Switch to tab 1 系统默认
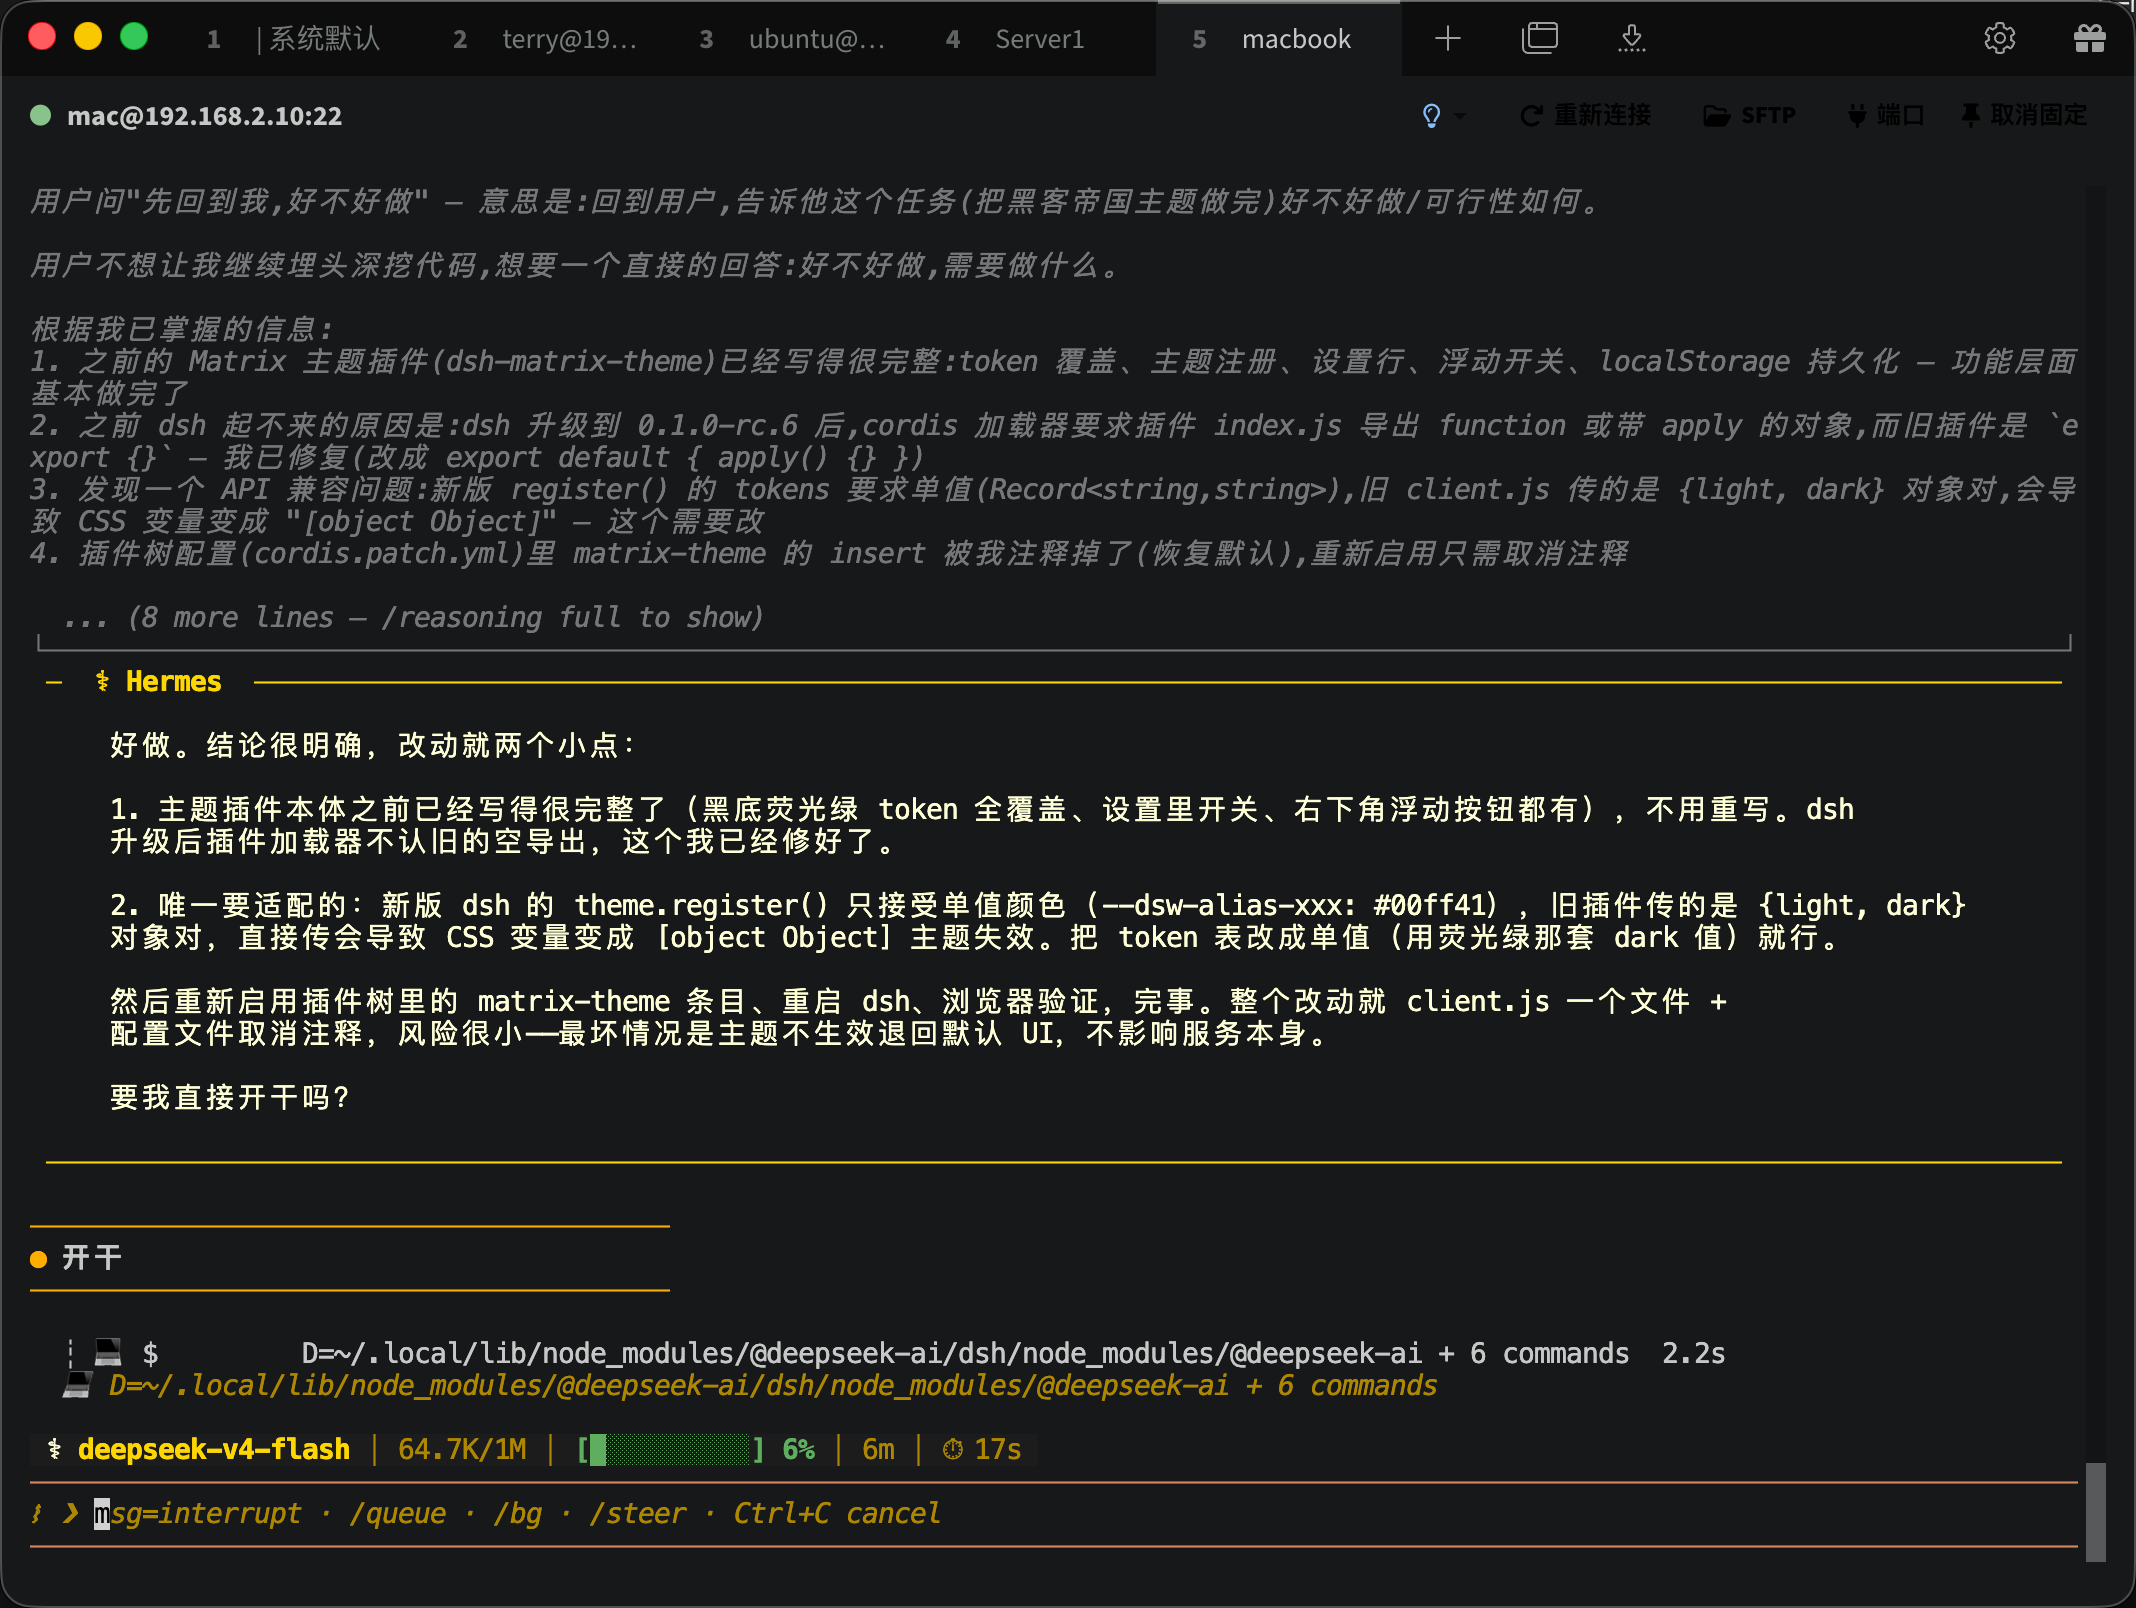The height and width of the screenshot is (1608, 2136). [294, 39]
